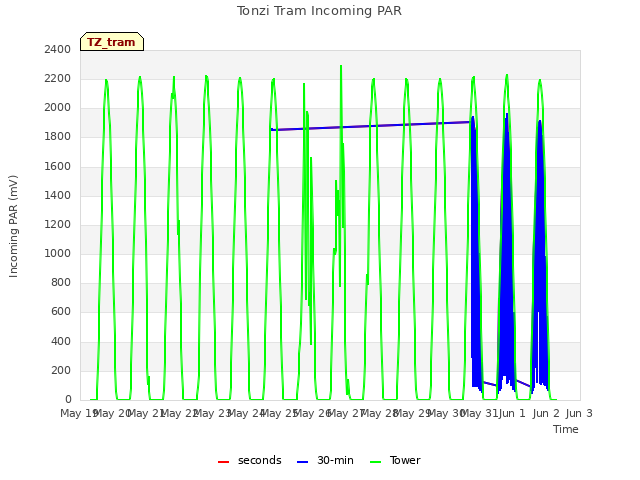Screen dimensions: 640x480
Task: Click the y-axis tick value 1400
Action: [x=58, y=196]
